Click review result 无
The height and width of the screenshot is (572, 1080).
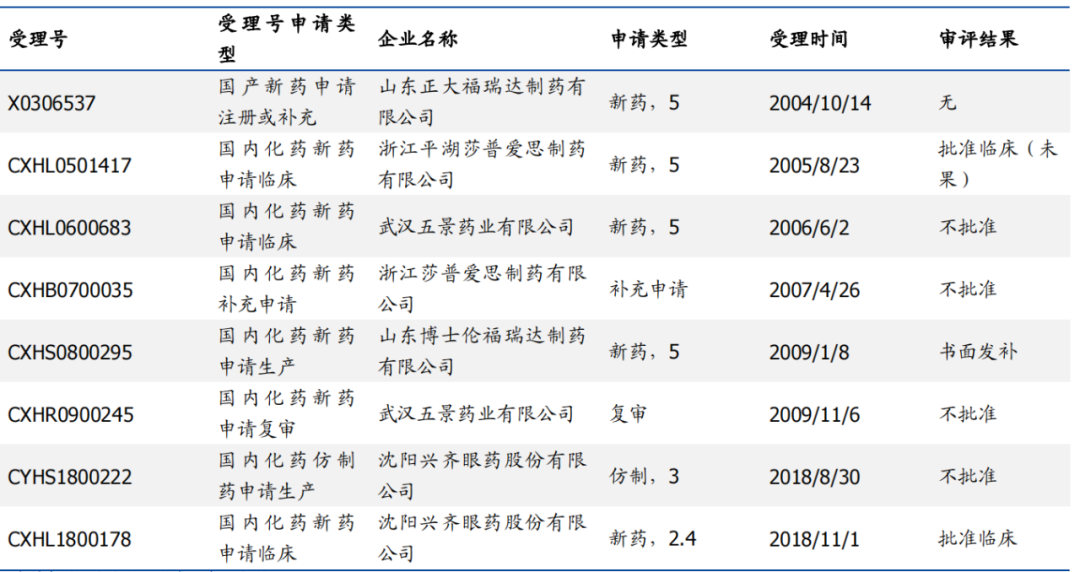[948, 103]
